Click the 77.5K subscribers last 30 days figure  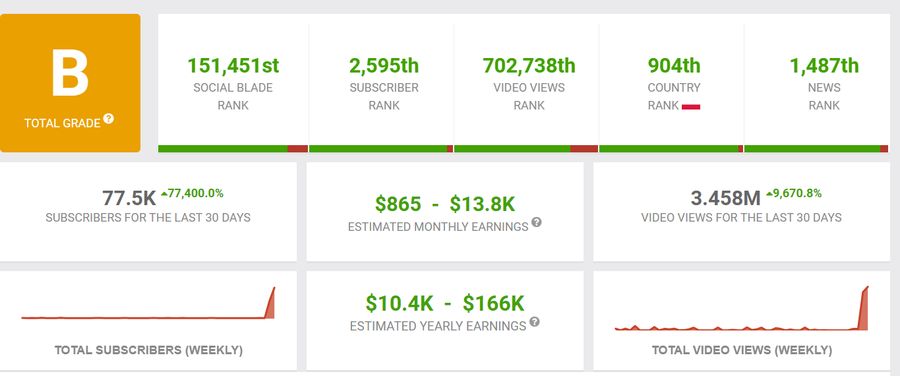click(x=129, y=198)
